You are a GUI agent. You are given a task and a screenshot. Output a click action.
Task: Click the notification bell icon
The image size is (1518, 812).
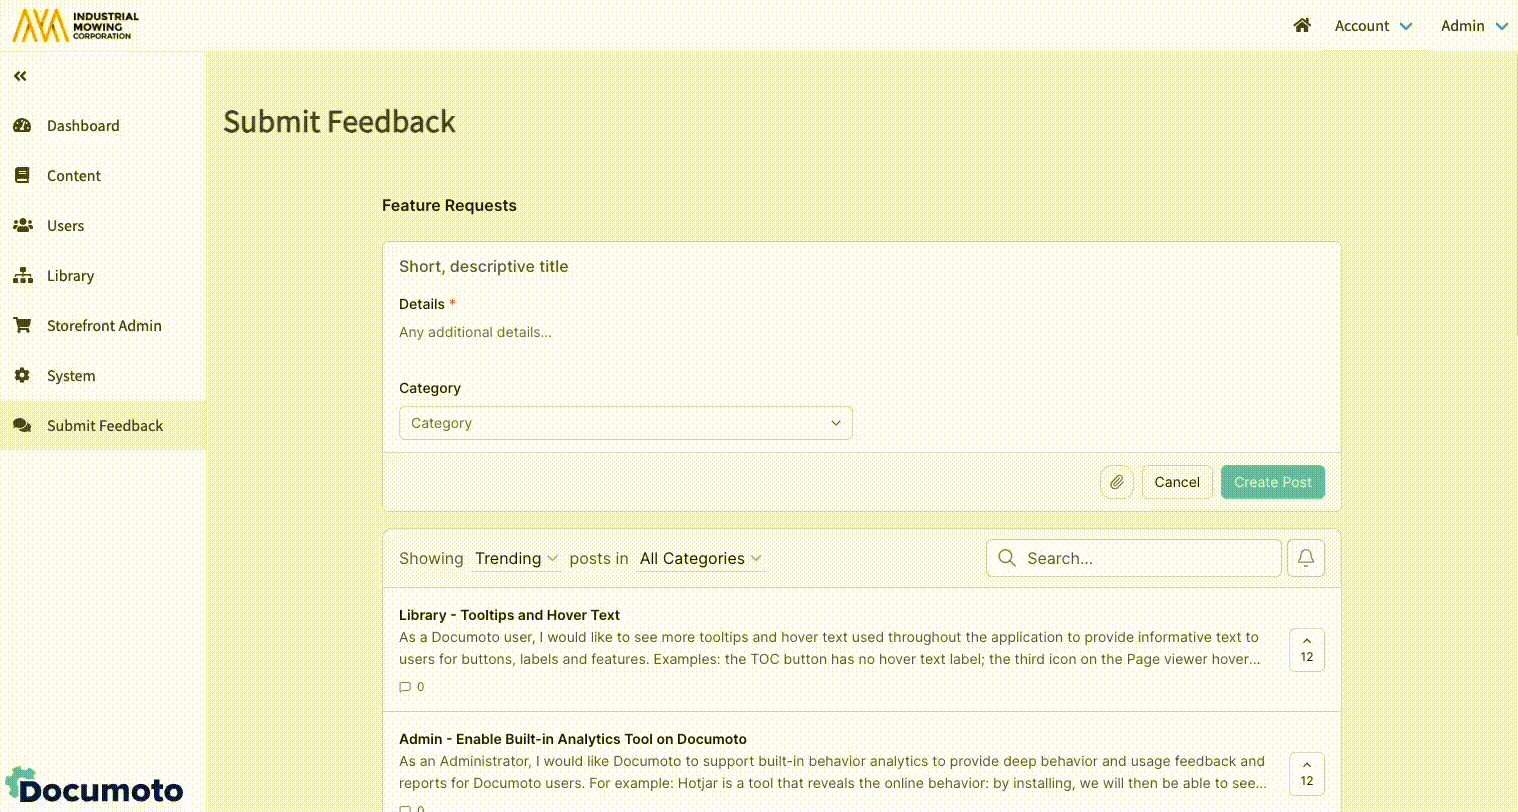1305,558
